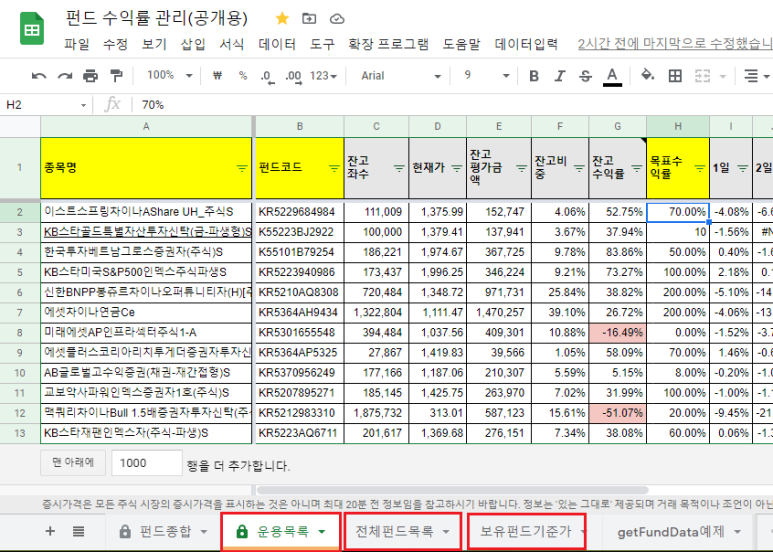Open the zoom 100% dropdown
This screenshot has height=552, width=773.
169,75
